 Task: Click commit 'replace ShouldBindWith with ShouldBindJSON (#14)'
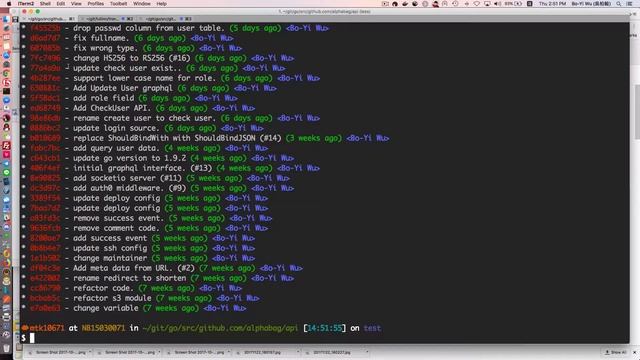pyautogui.click(x=178, y=138)
